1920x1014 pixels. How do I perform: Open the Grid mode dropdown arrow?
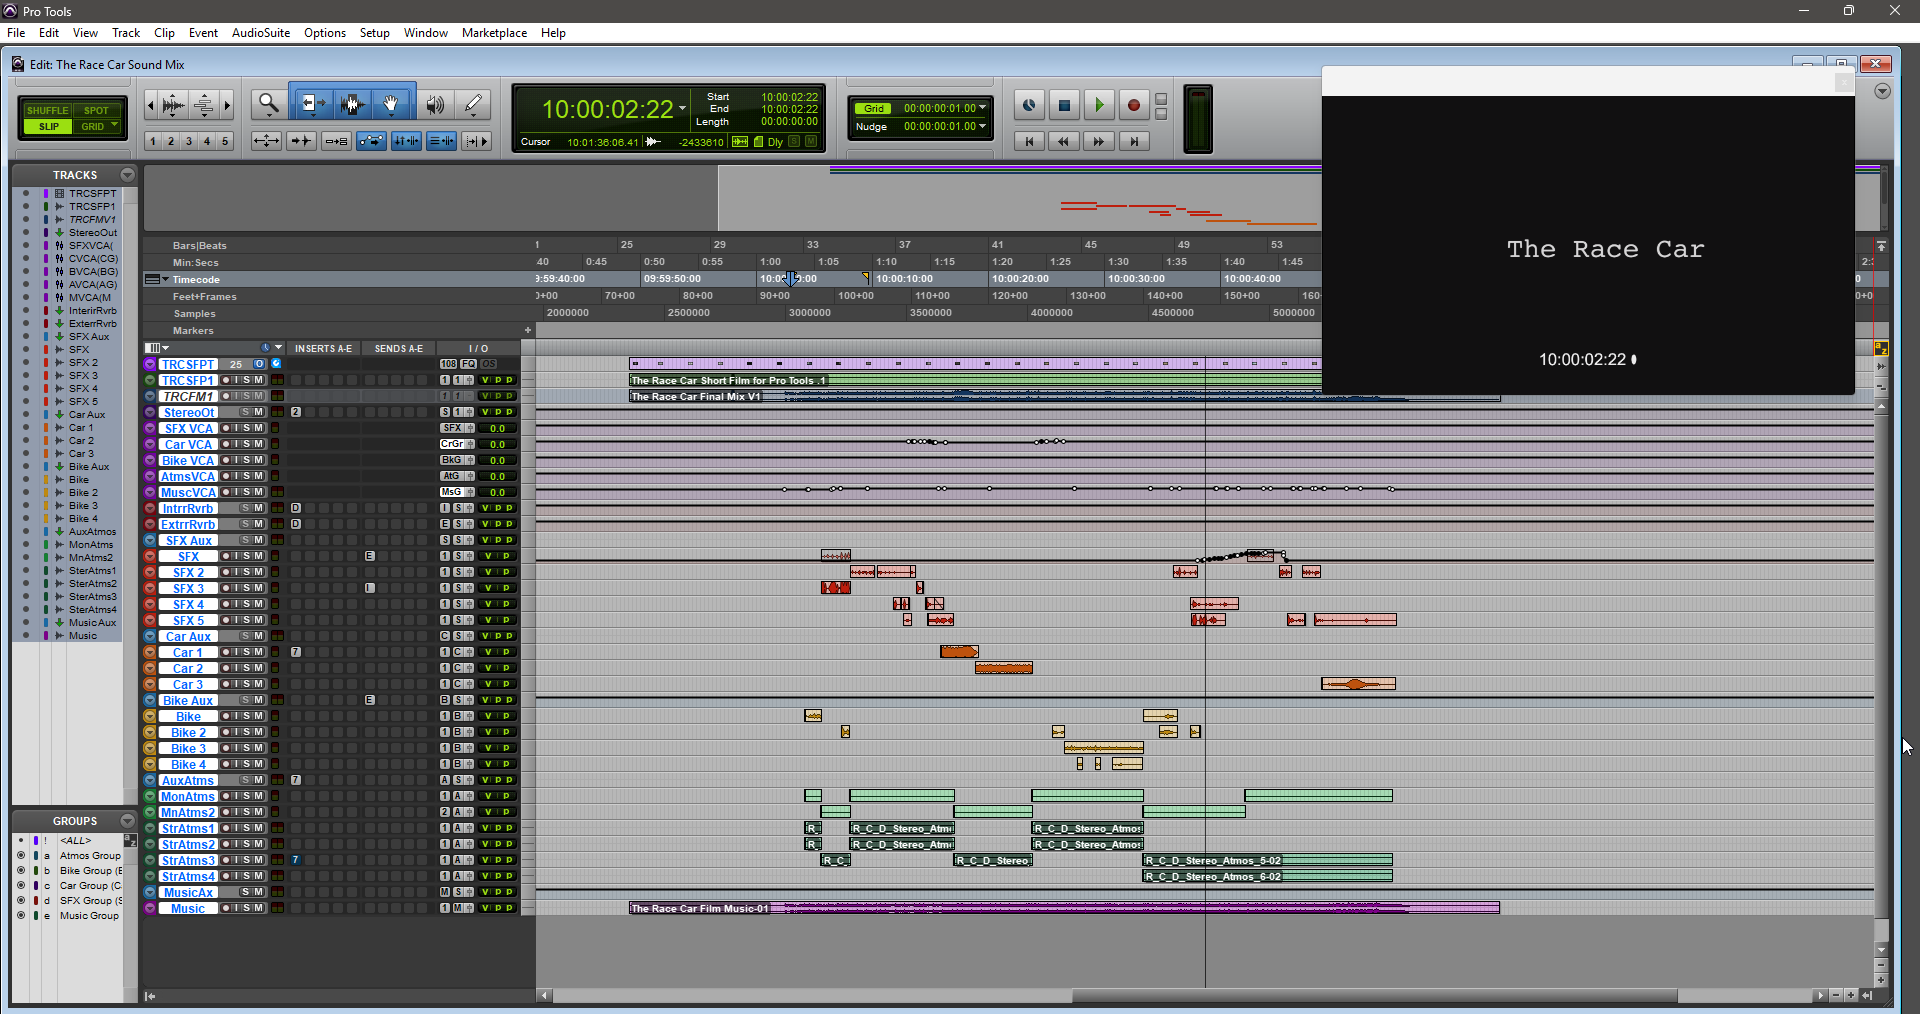(x=115, y=126)
